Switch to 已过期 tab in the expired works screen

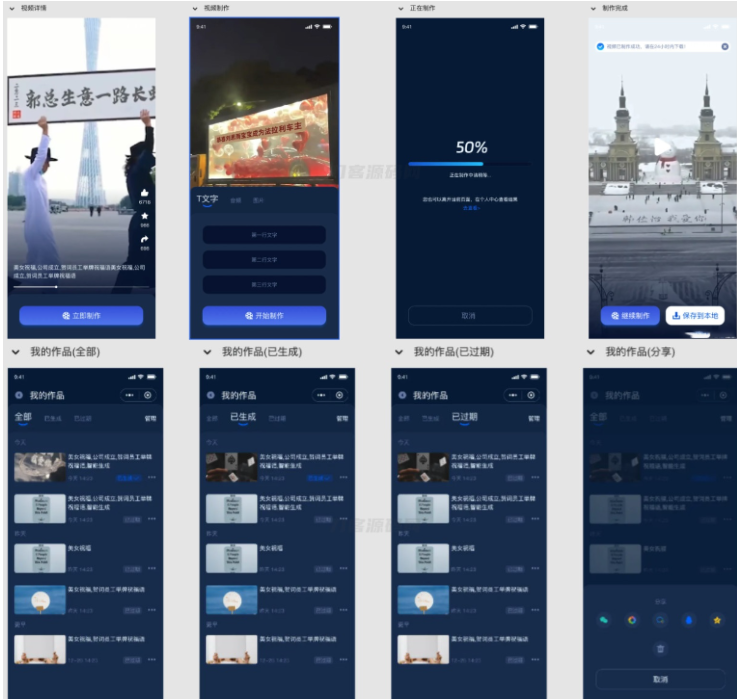463,417
